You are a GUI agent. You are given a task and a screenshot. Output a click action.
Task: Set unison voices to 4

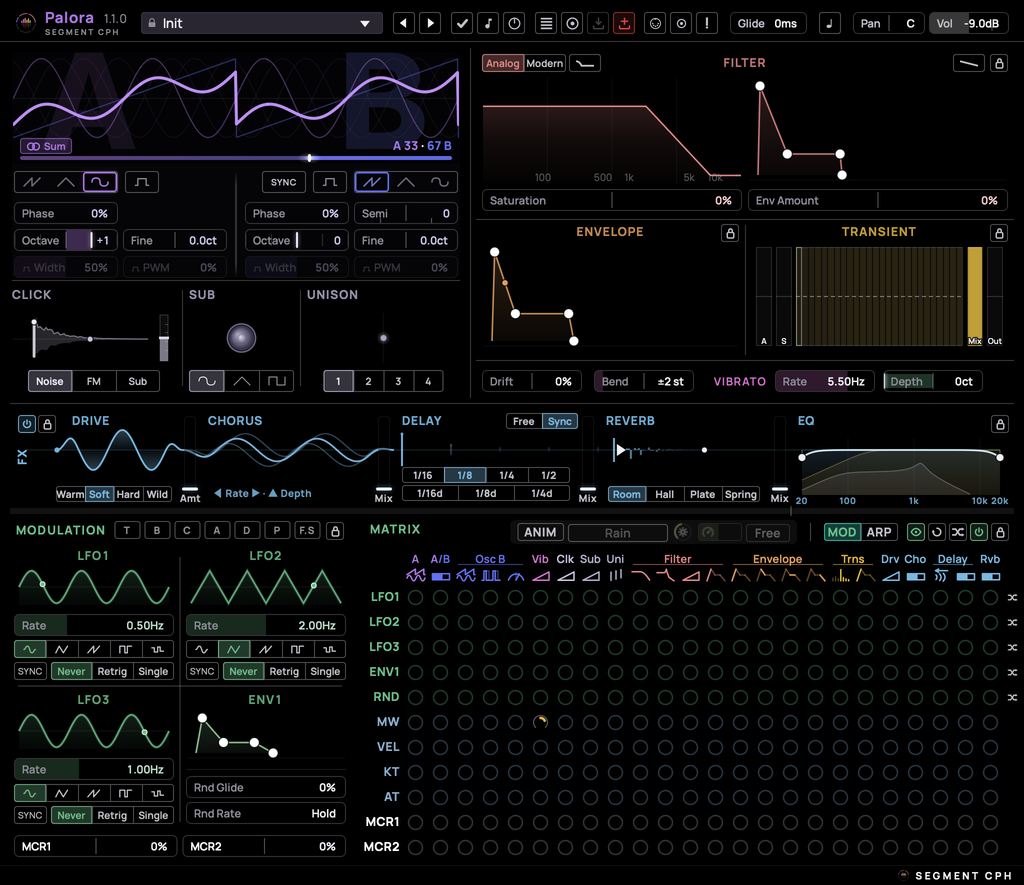pyautogui.click(x=428, y=381)
